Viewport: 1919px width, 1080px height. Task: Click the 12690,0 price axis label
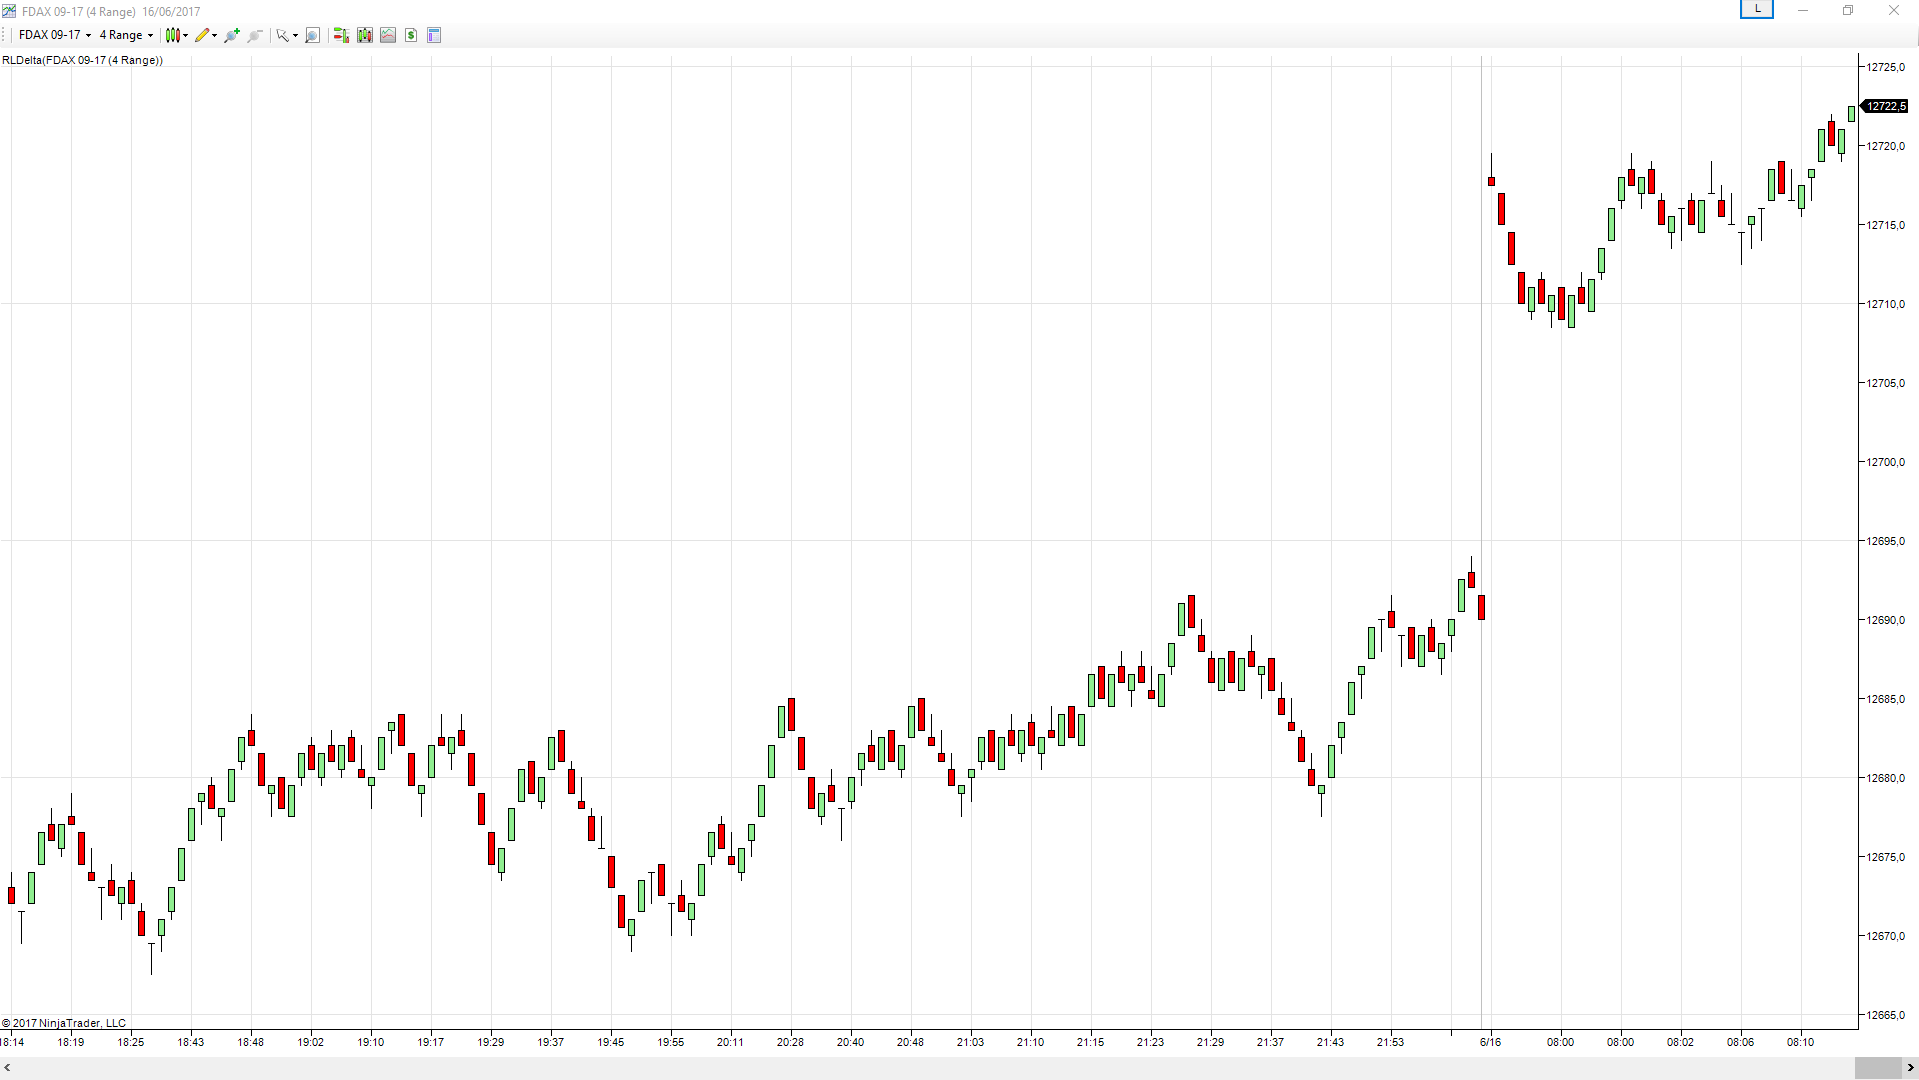pyautogui.click(x=1886, y=620)
